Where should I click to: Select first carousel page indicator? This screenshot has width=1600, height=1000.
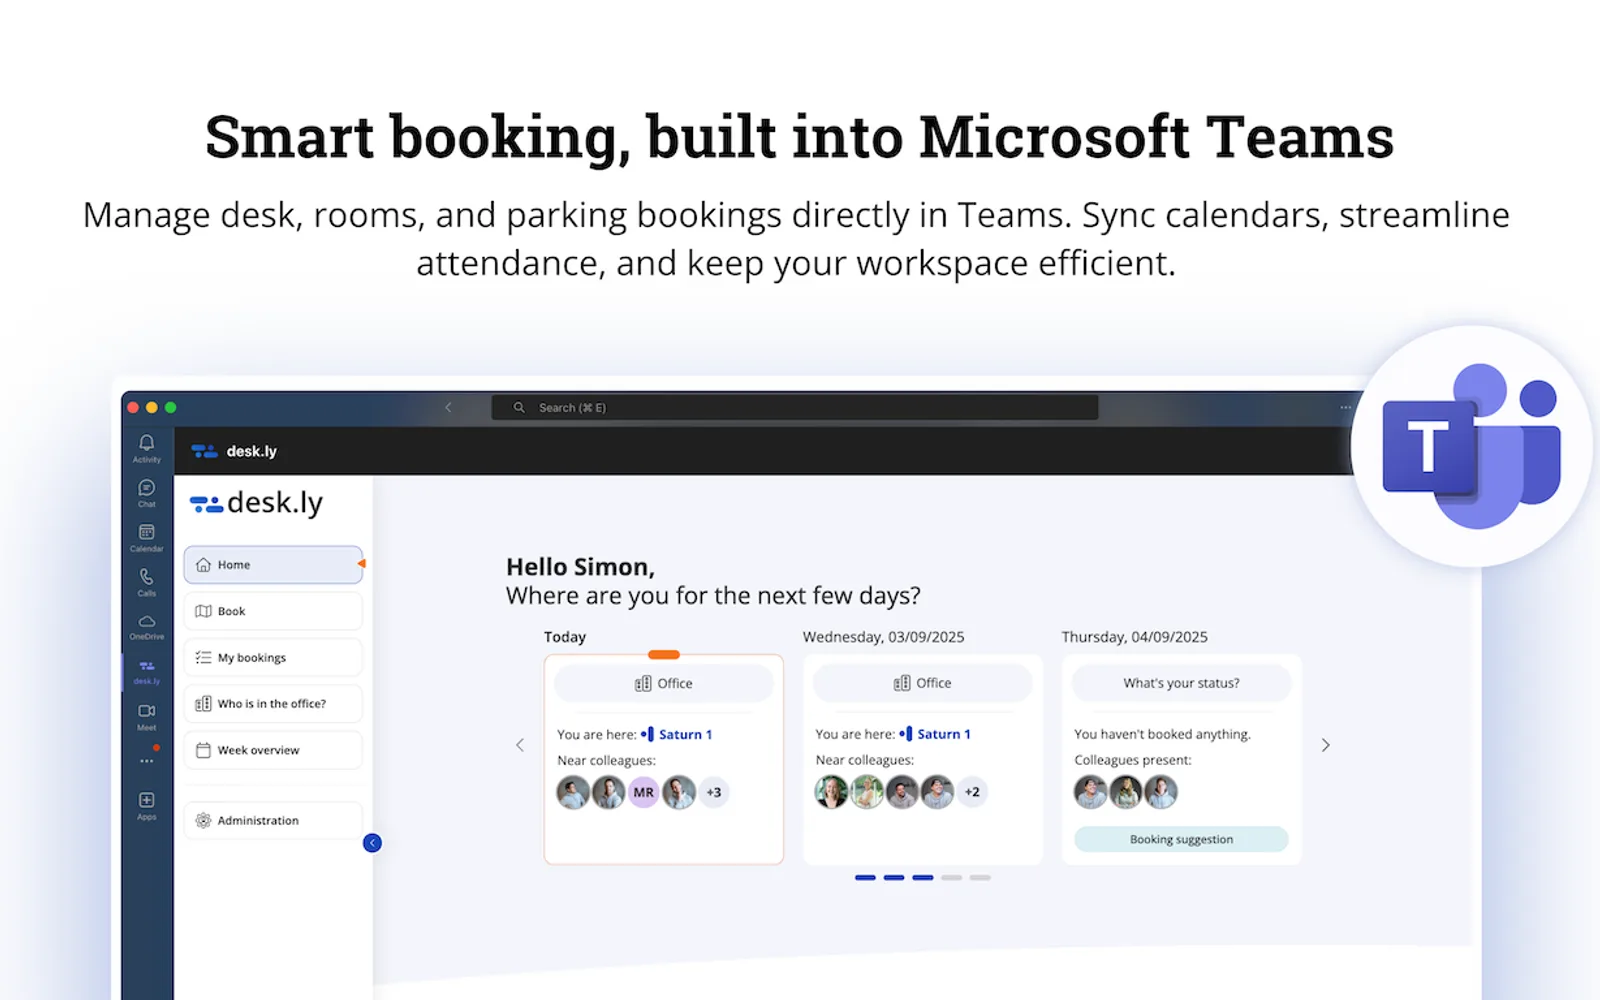click(866, 878)
